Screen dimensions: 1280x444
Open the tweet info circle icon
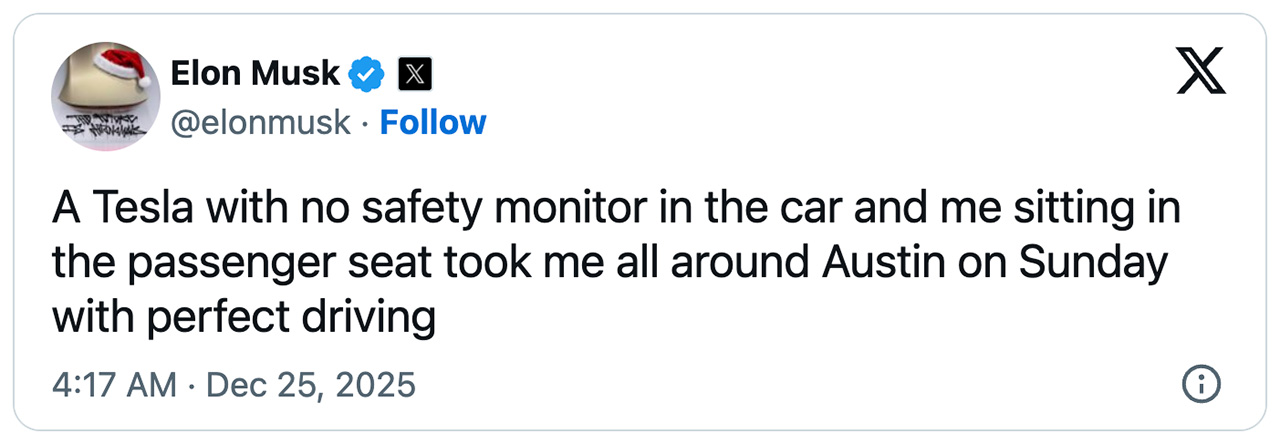click(x=1201, y=384)
